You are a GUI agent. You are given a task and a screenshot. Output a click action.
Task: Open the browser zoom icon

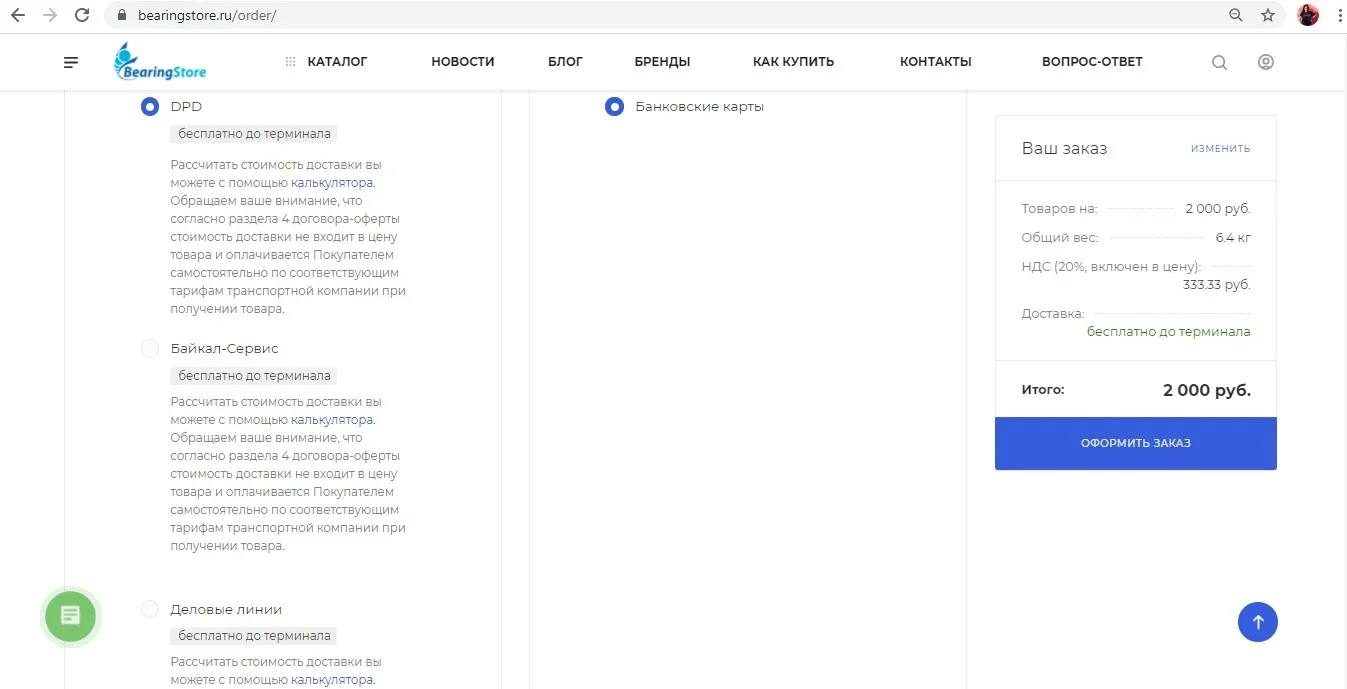pos(1236,15)
